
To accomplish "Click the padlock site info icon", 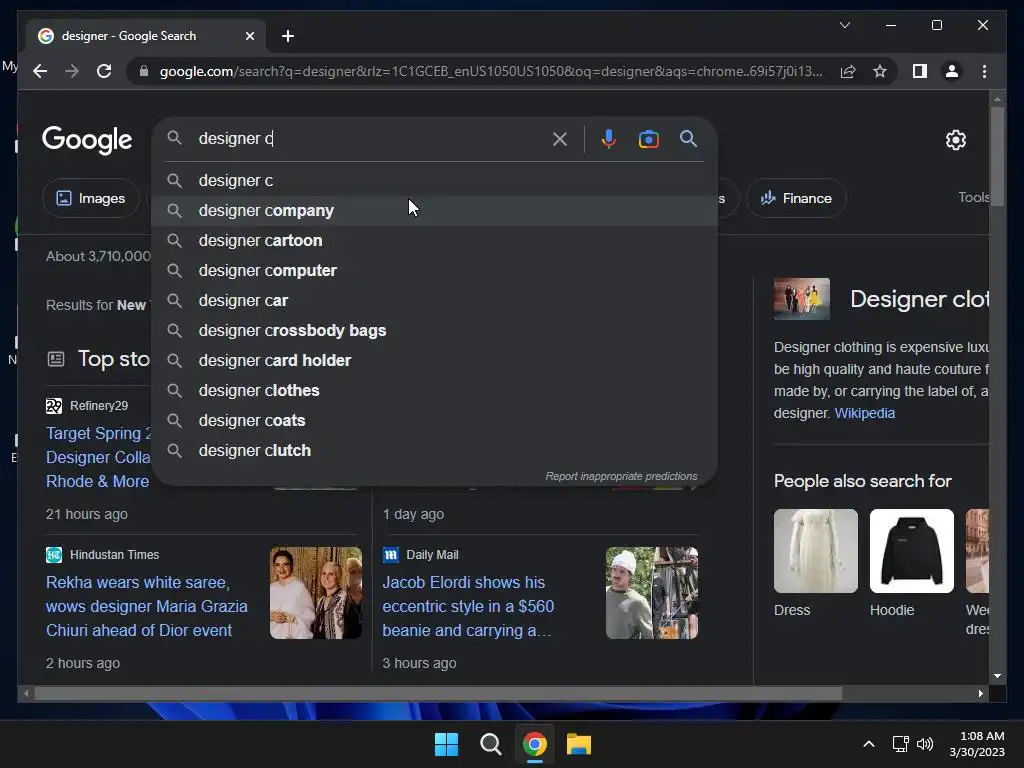I will [144, 71].
